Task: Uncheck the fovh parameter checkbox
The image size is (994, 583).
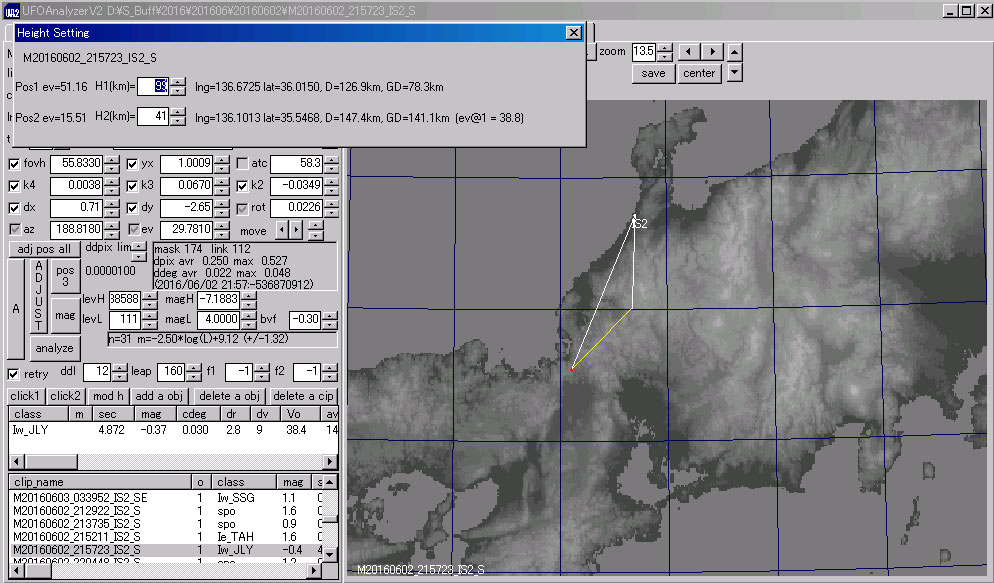Action: (14, 163)
